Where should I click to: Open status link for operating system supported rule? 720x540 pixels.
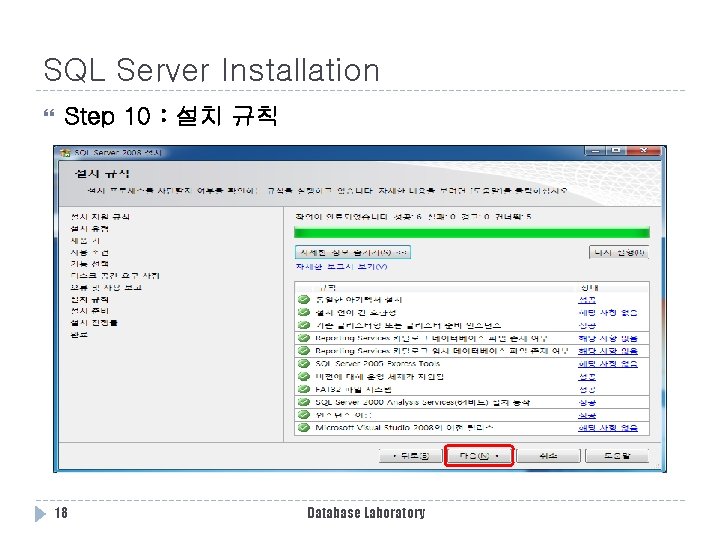point(587,377)
